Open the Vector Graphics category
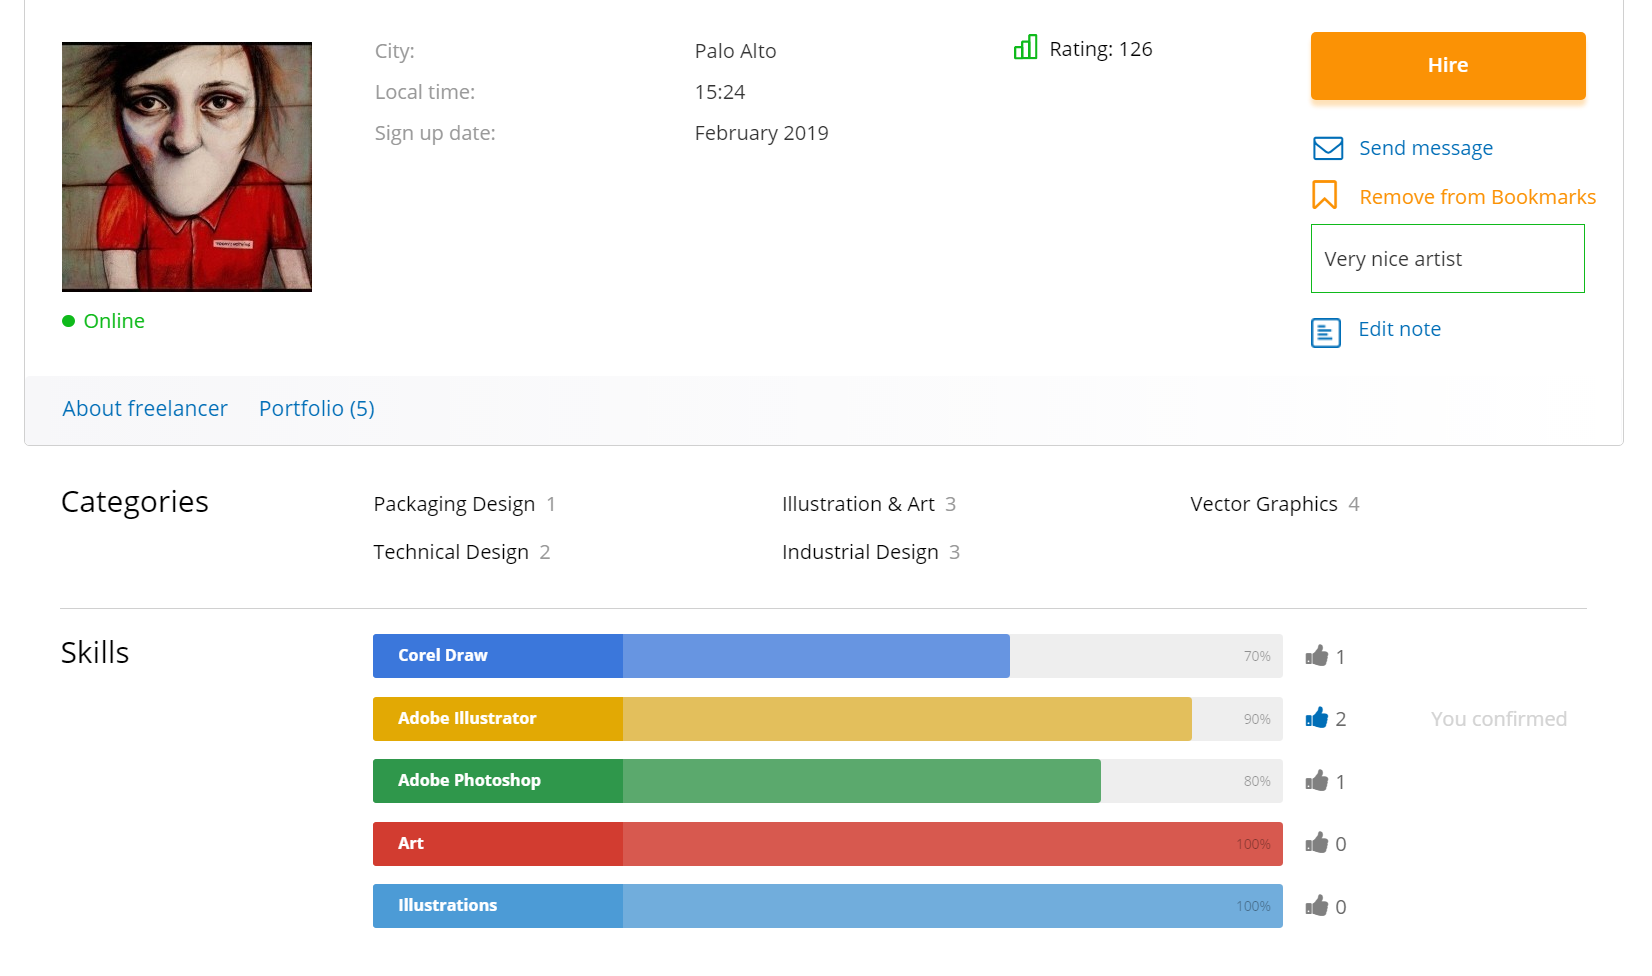Viewport: 1652px width, 976px height. pyautogui.click(x=1263, y=504)
